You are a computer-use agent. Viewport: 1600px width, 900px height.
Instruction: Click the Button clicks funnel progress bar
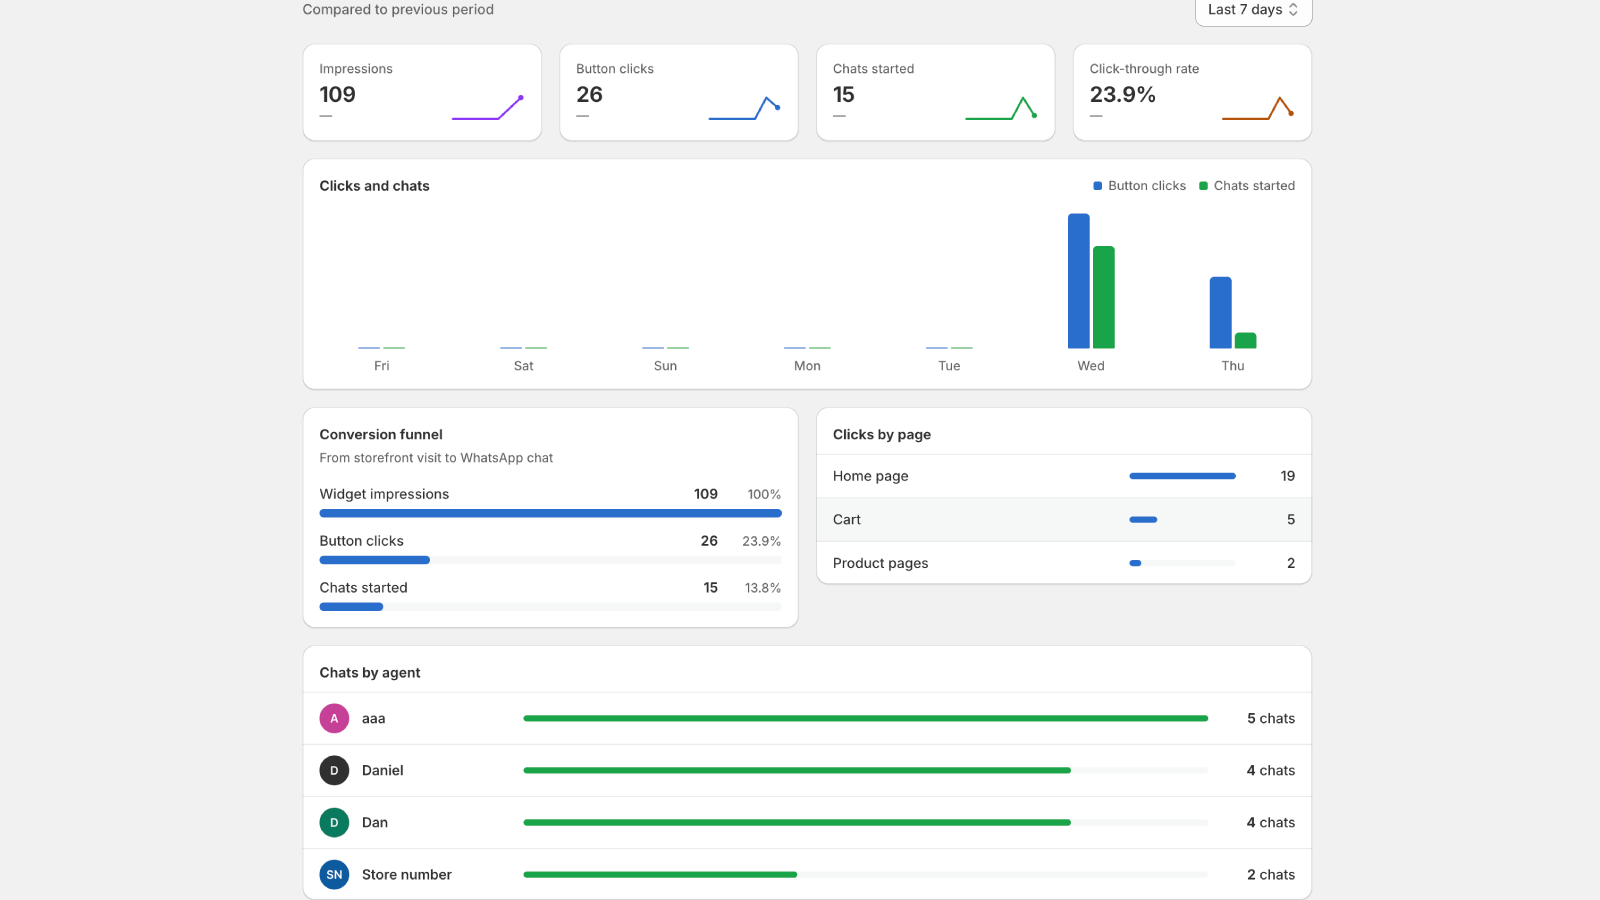[x=550, y=560]
